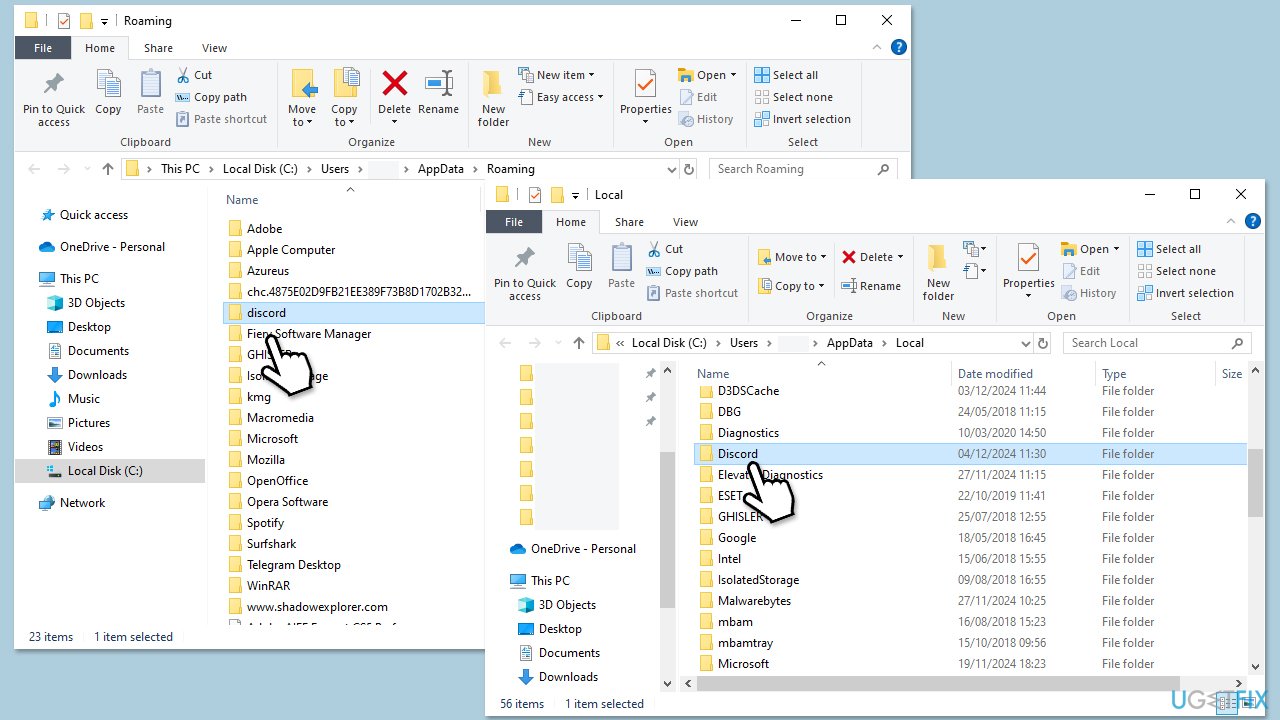Click Copy path in Local window ribbon
Image resolution: width=1280 pixels, height=720 pixels.
click(683, 271)
